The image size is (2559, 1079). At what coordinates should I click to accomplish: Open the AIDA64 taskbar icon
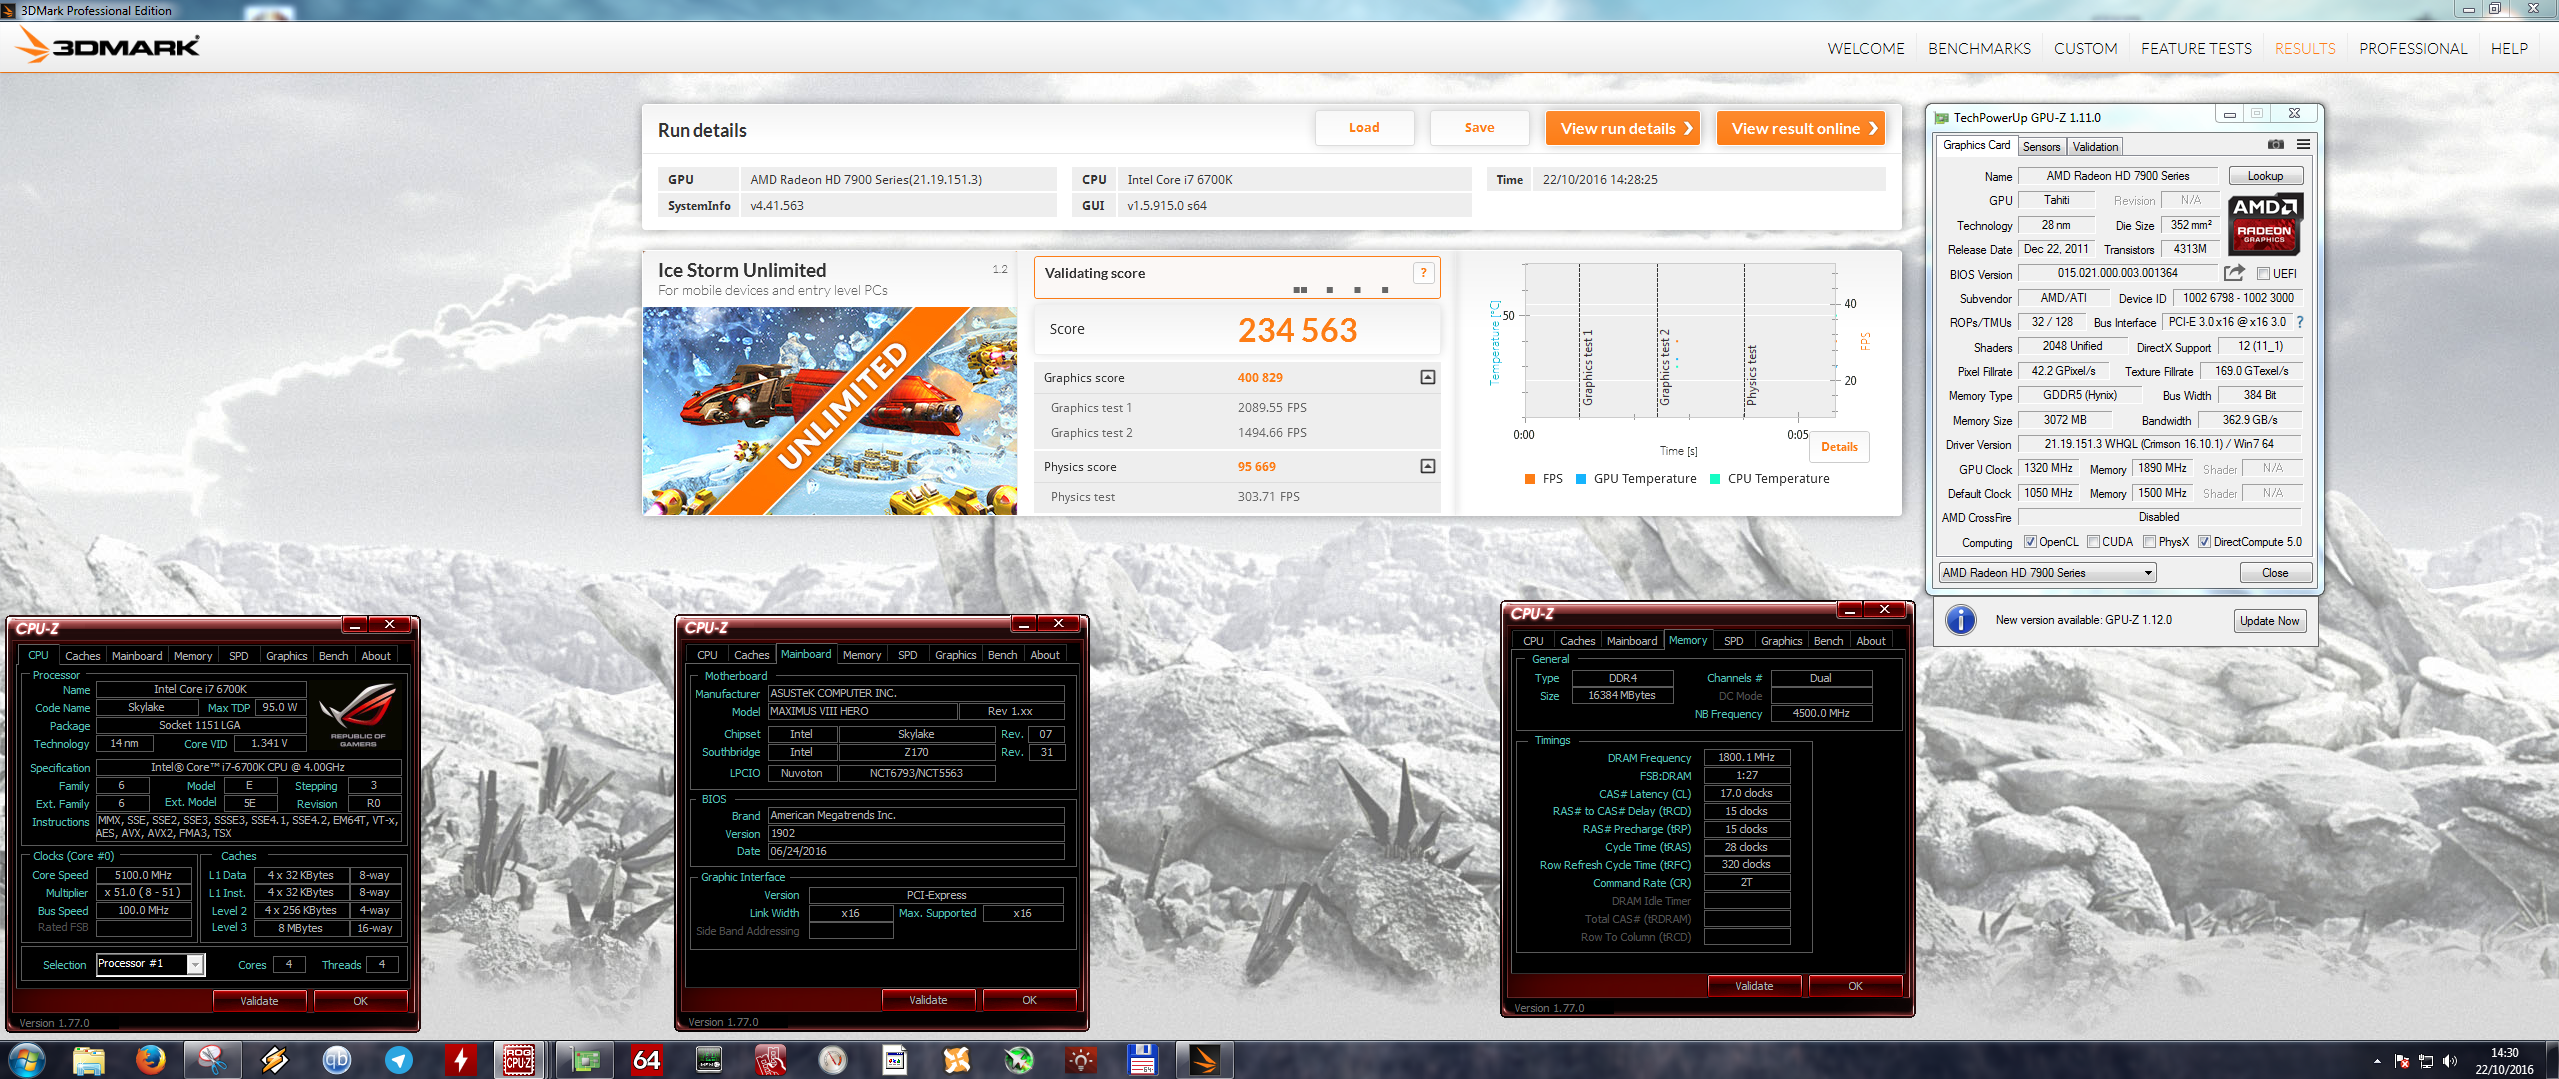[x=647, y=1060]
